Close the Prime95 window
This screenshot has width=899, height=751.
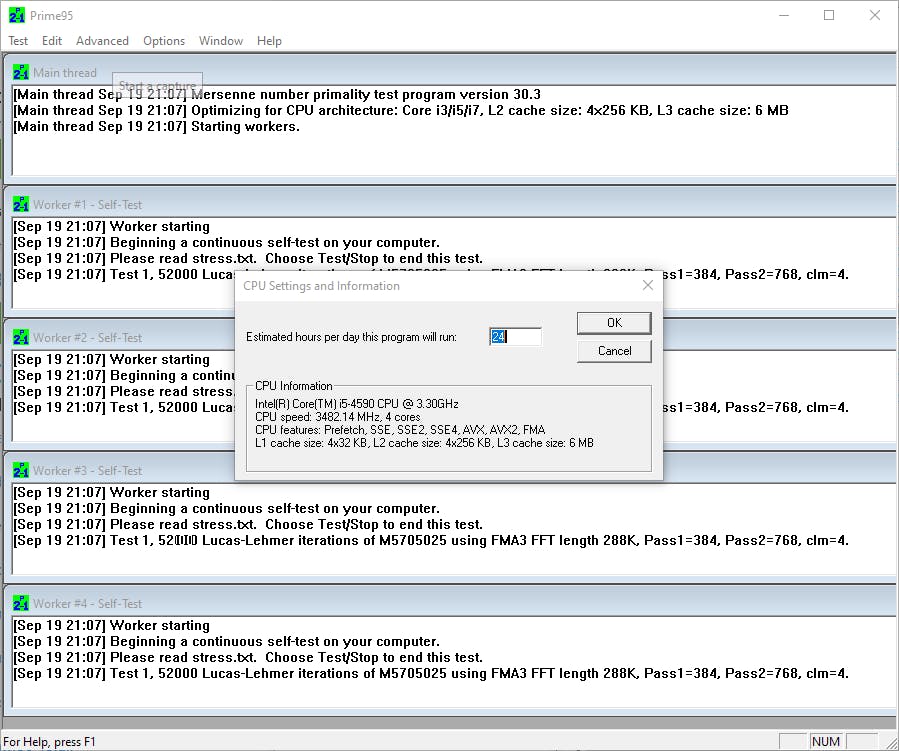point(874,15)
